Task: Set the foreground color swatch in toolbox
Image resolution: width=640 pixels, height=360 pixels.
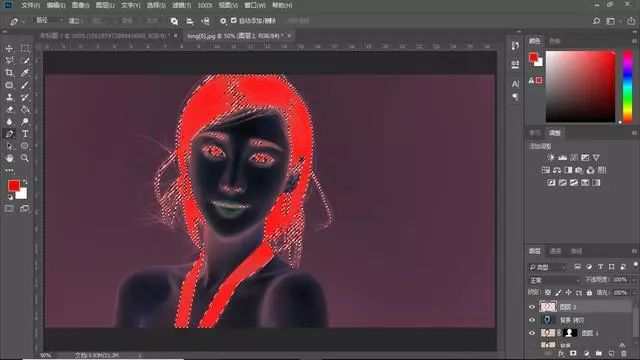Action: (x=13, y=186)
